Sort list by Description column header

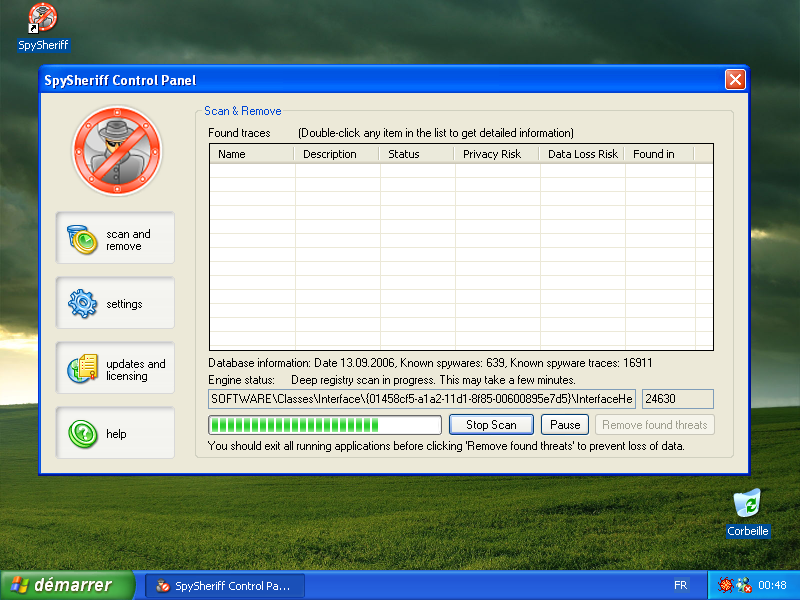point(337,154)
